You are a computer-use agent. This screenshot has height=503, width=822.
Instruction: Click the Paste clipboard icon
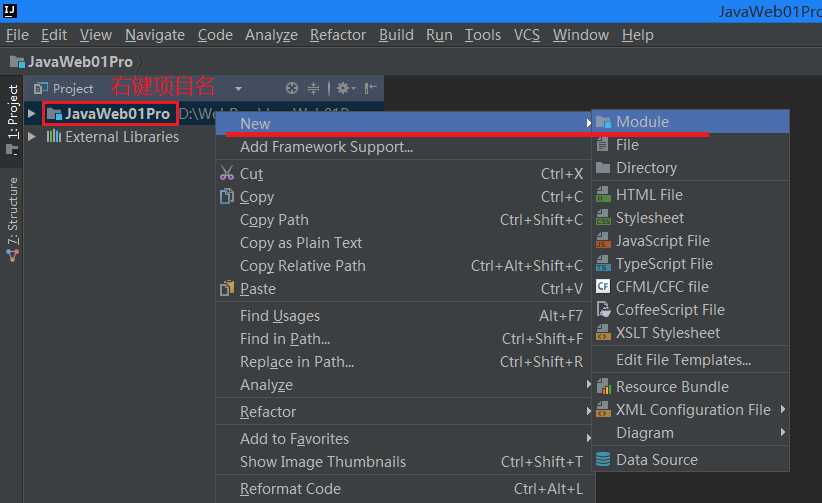point(226,288)
